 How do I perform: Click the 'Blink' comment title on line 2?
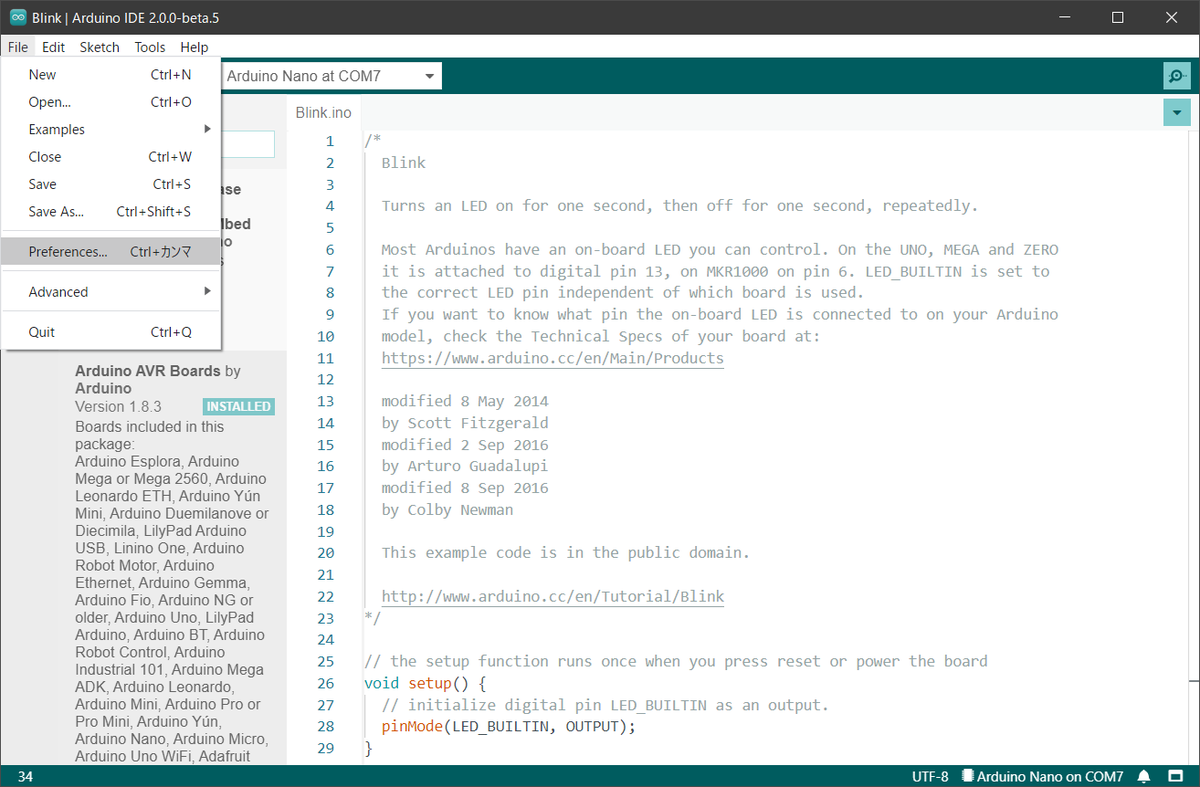pyautogui.click(x=403, y=163)
